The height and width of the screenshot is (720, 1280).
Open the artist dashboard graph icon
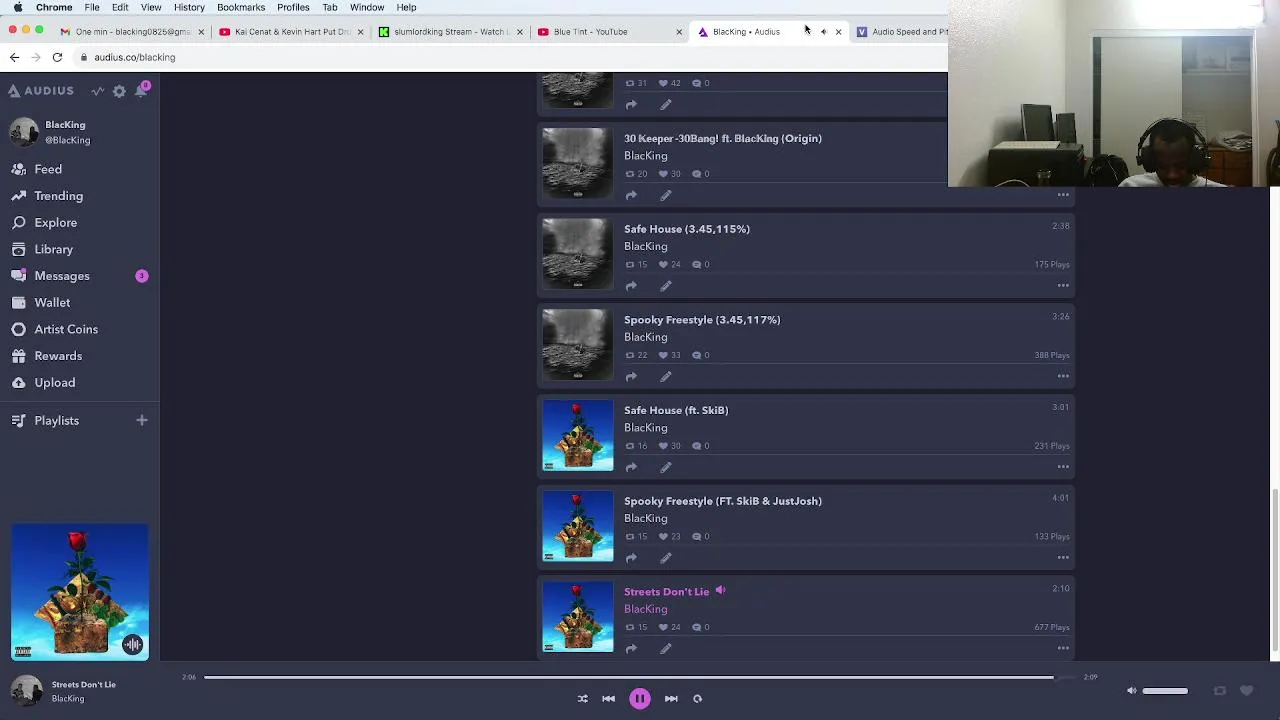point(98,91)
